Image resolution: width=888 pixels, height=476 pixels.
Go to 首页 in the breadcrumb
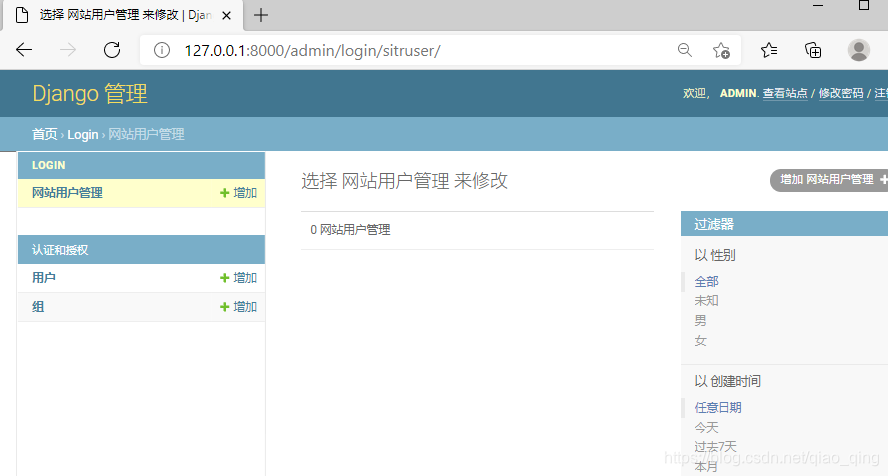click(x=45, y=134)
